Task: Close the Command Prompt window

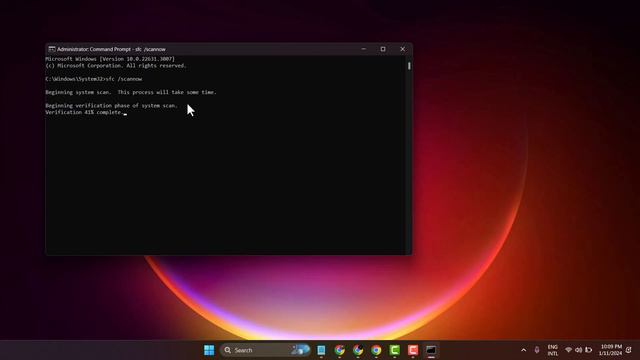Action: pos(402,49)
